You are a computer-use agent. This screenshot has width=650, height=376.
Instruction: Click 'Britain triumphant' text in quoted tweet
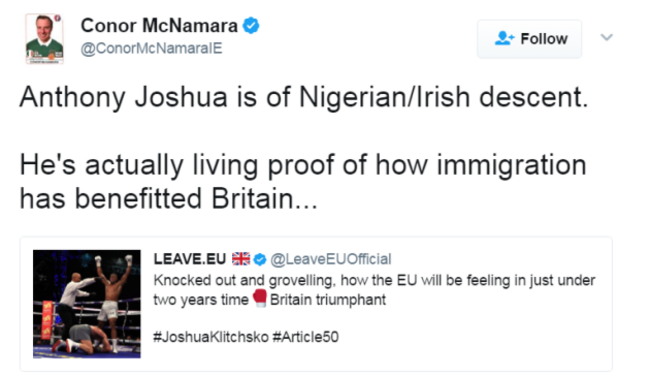coord(328,299)
